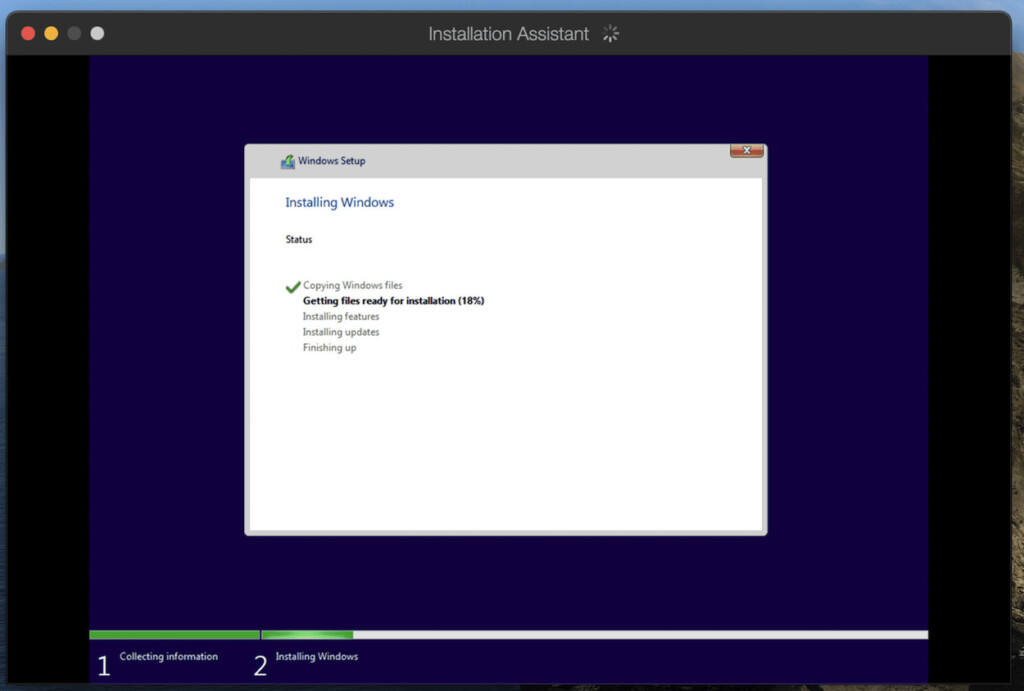Click the Status label
This screenshot has width=1024, height=691.
(x=299, y=240)
